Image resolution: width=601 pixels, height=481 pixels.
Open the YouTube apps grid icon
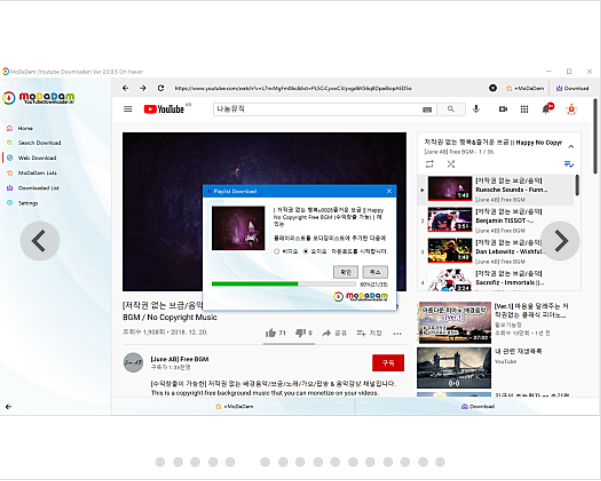[524, 109]
